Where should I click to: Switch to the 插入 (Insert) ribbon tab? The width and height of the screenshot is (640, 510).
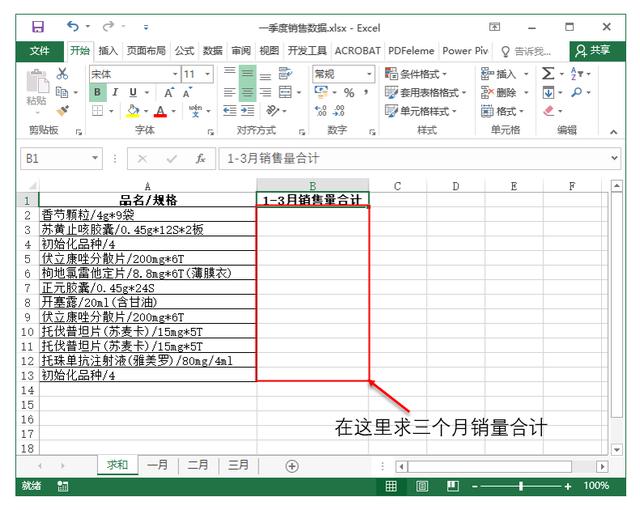(108, 51)
